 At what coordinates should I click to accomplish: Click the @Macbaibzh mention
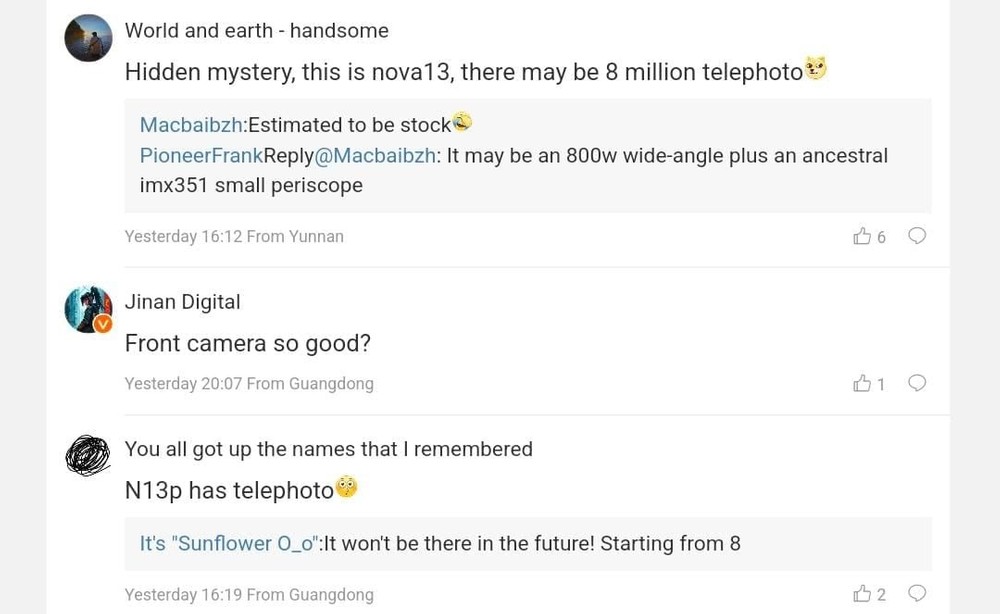[375, 155]
